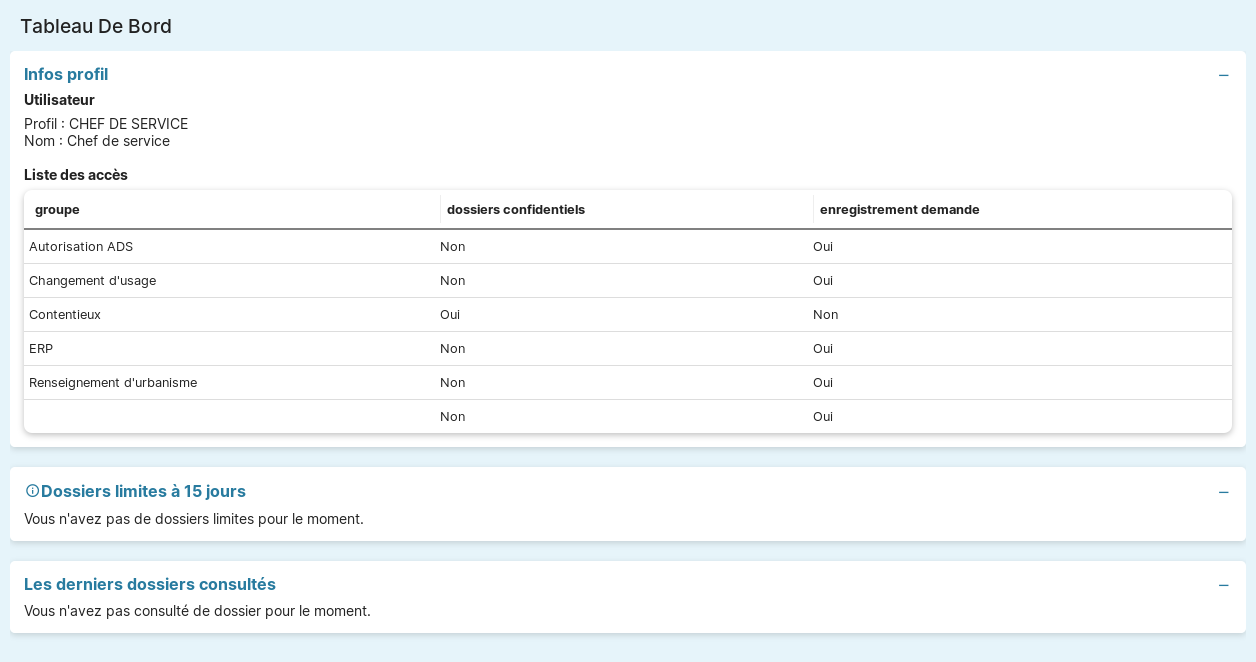Viewport: 1256px width, 662px height.
Task: Open Dossiers limites à 15 jours title
Action: (x=143, y=491)
